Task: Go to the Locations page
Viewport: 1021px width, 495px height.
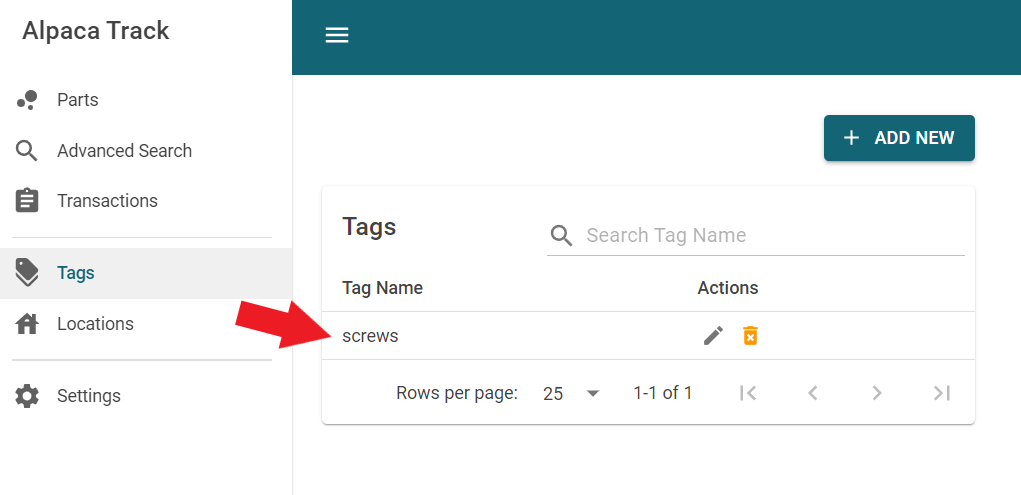Action: click(95, 324)
